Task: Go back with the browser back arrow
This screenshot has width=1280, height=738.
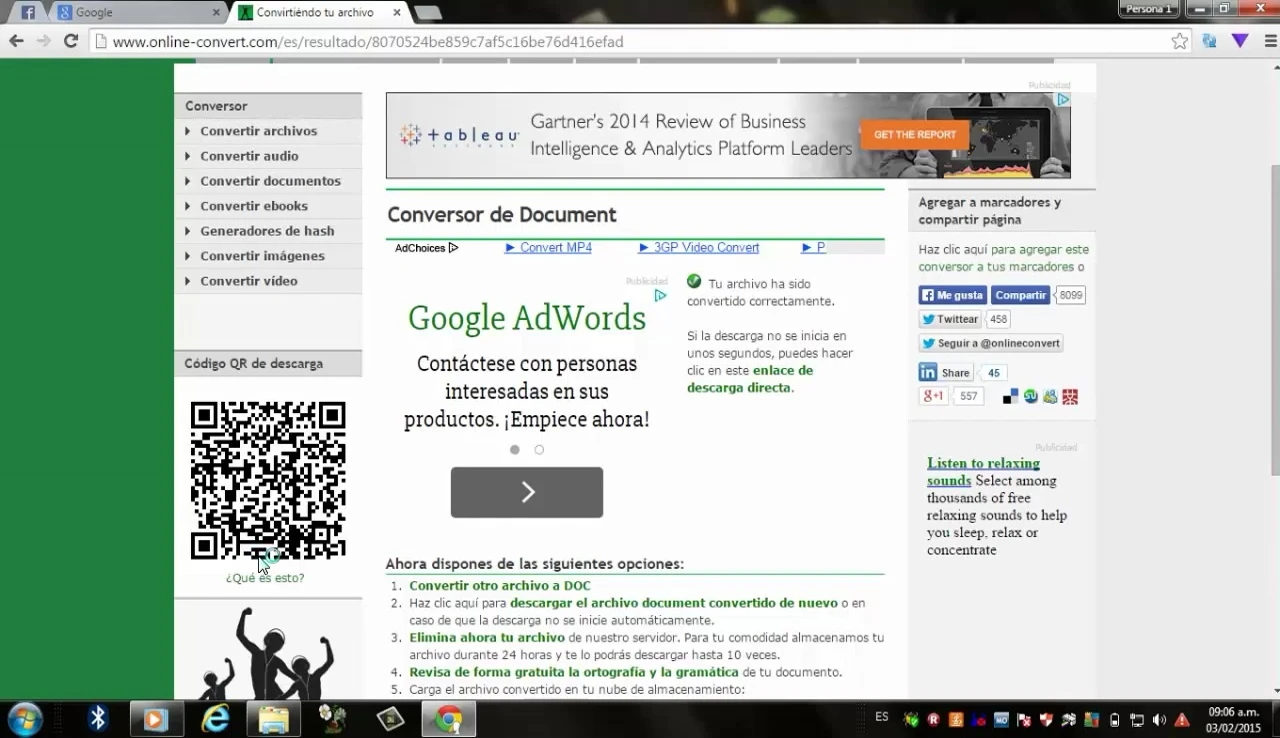Action: click(x=16, y=41)
